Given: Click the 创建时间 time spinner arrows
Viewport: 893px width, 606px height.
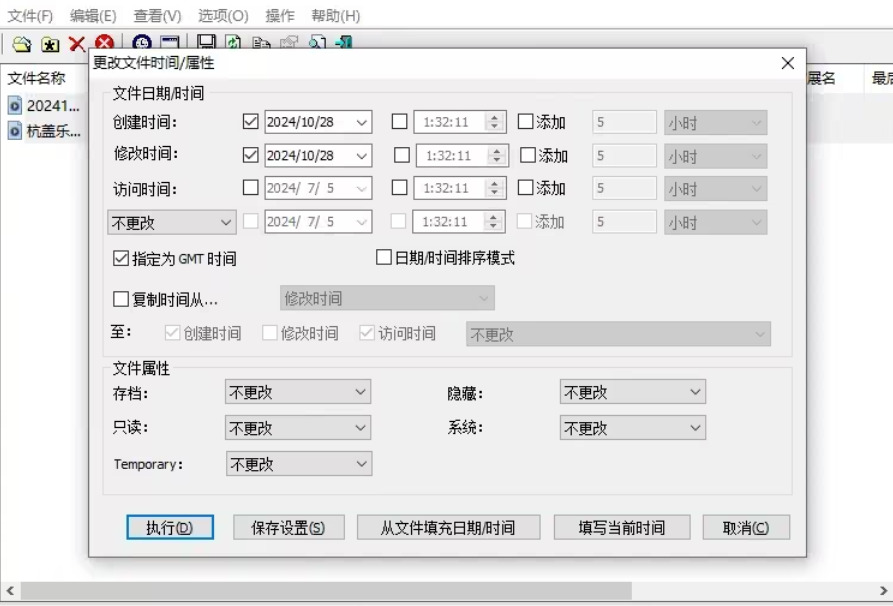Looking at the screenshot, I should coord(494,122).
